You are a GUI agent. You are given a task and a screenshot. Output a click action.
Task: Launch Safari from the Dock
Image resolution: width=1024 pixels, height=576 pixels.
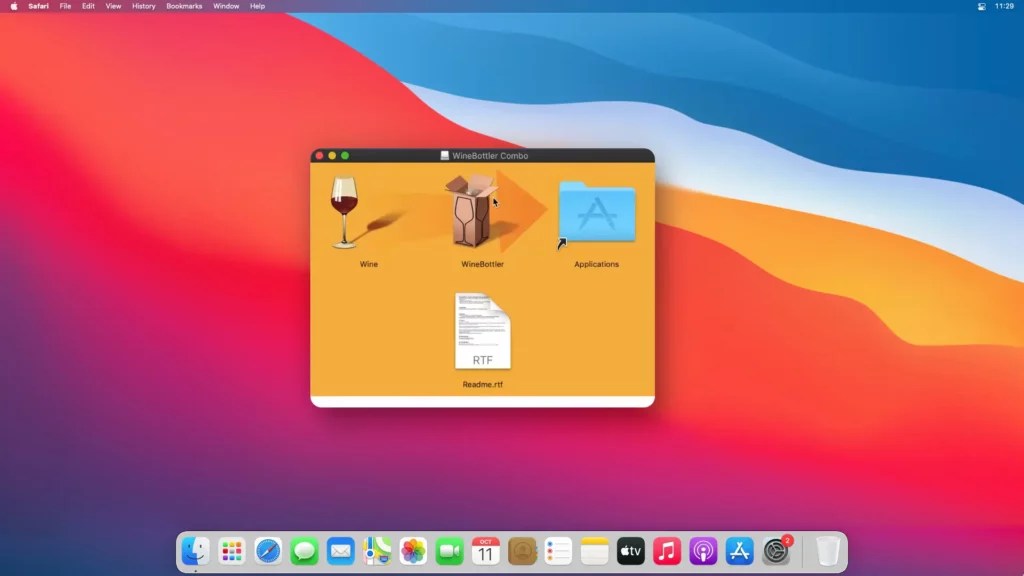(267, 551)
